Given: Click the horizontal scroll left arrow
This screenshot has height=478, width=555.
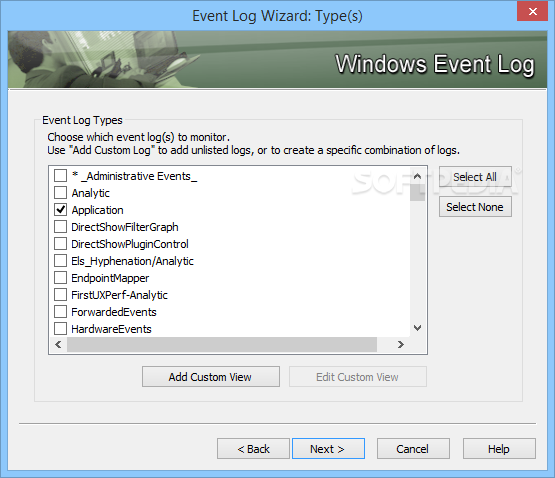Looking at the screenshot, I should [58, 345].
